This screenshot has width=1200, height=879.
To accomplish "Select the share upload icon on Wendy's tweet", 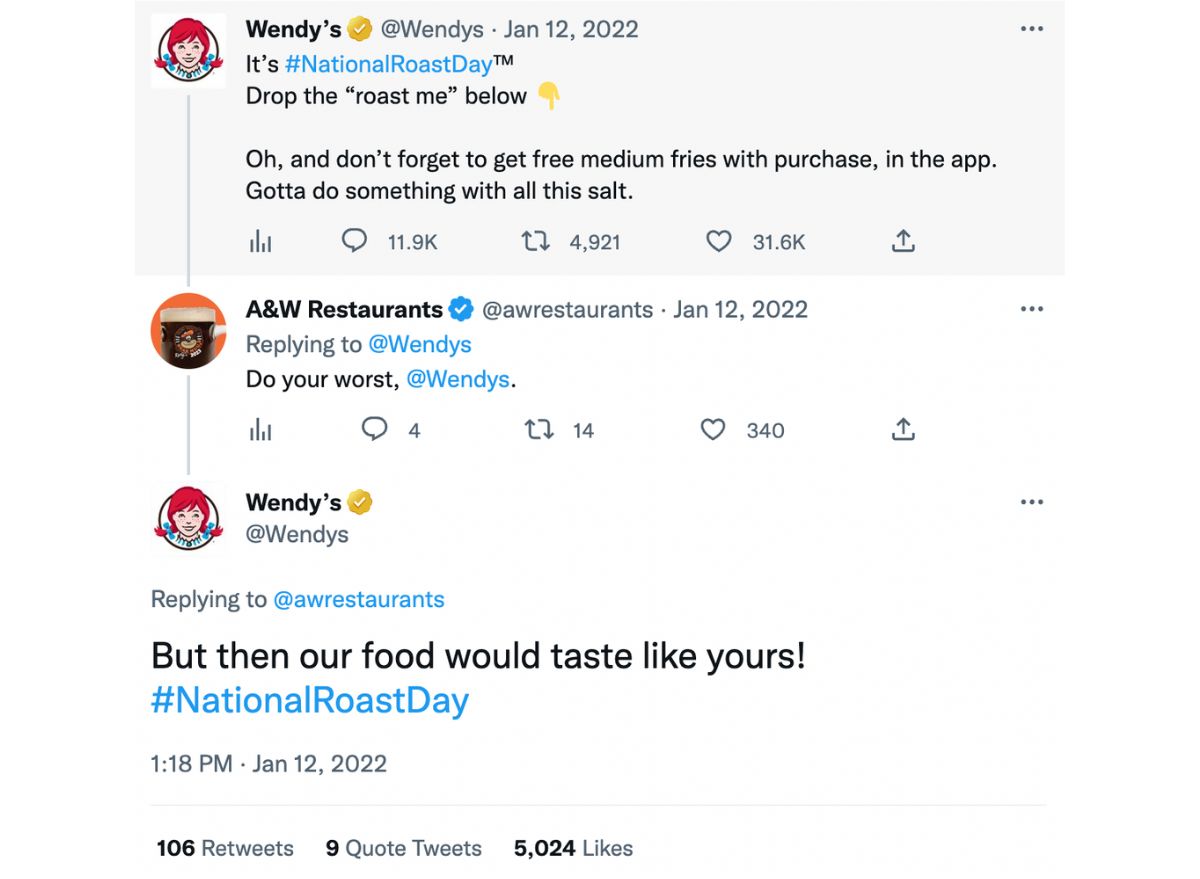I will 903,240.
